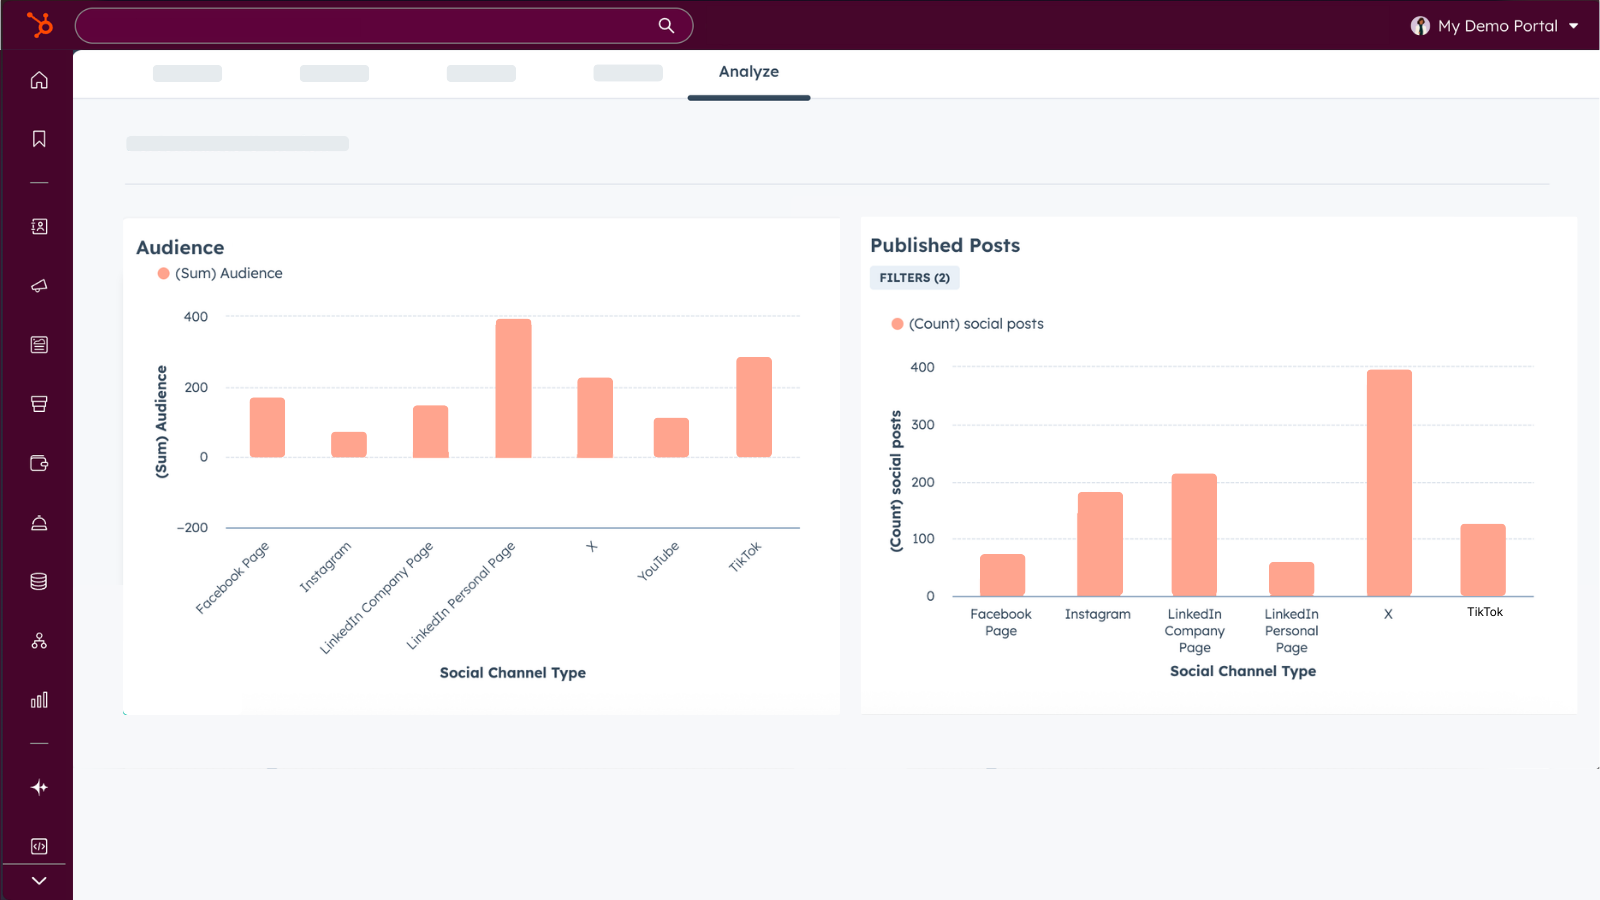The height and width of the screenshot is (900, 1600).
Task: Select the Automations workflow icon
Action: point(38,640)
